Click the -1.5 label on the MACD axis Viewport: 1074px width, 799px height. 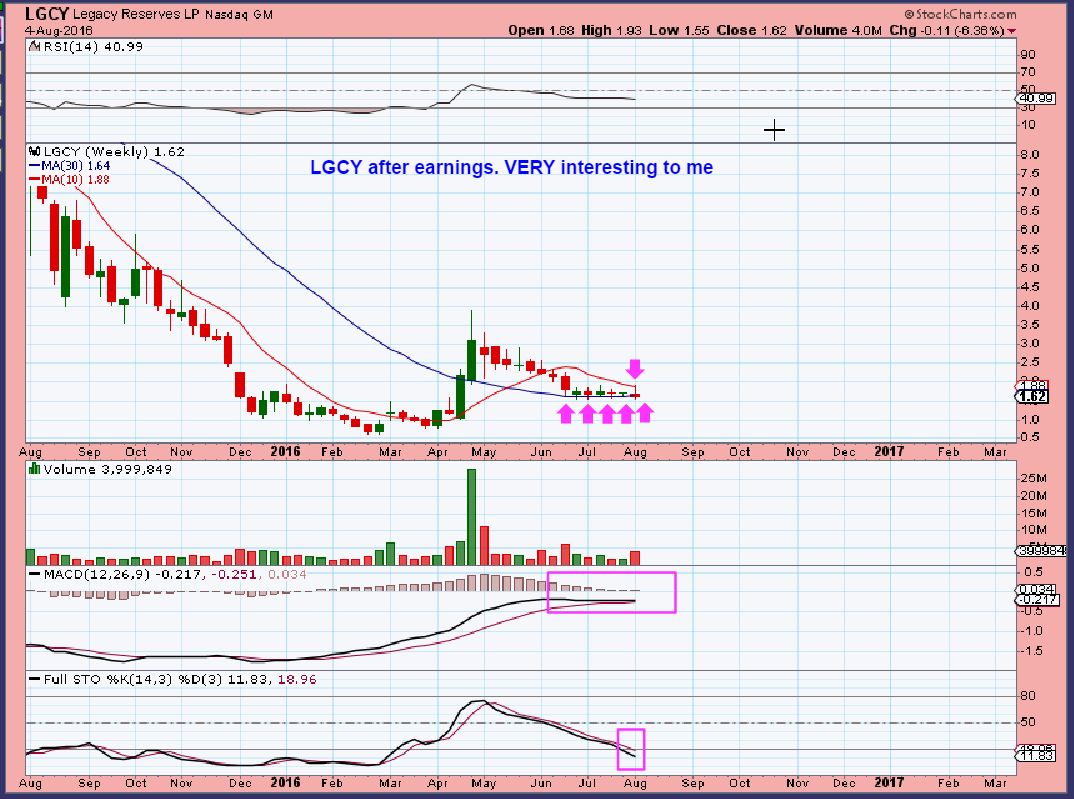click(x=1030, y=650)
